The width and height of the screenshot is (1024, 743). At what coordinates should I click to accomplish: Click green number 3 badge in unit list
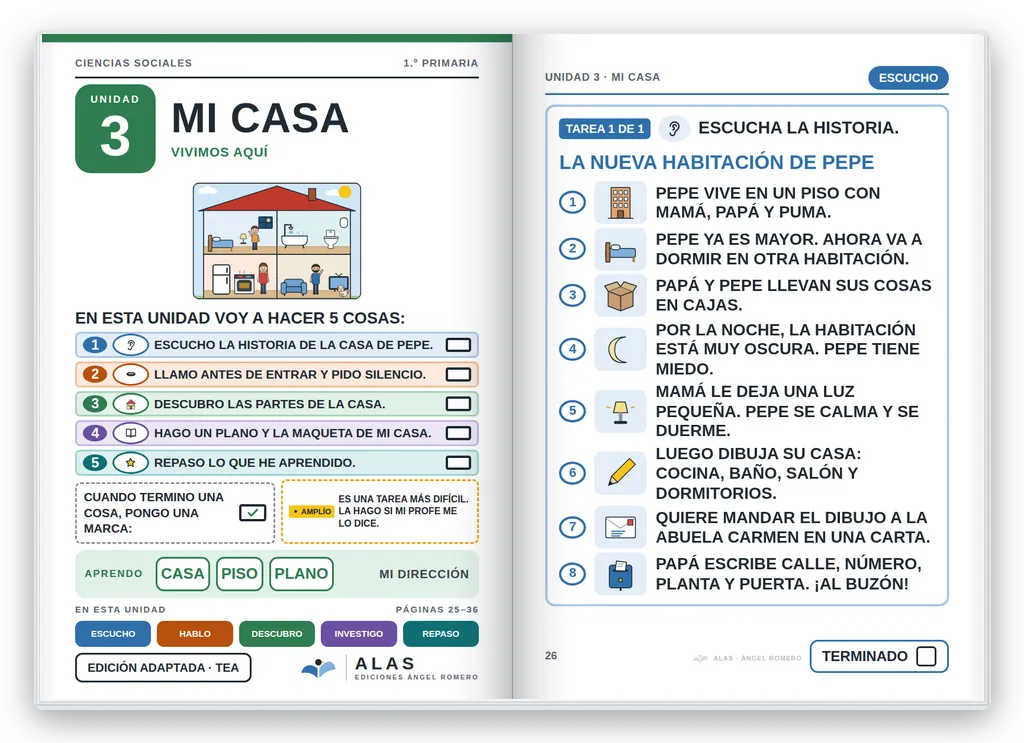point(95,404)
